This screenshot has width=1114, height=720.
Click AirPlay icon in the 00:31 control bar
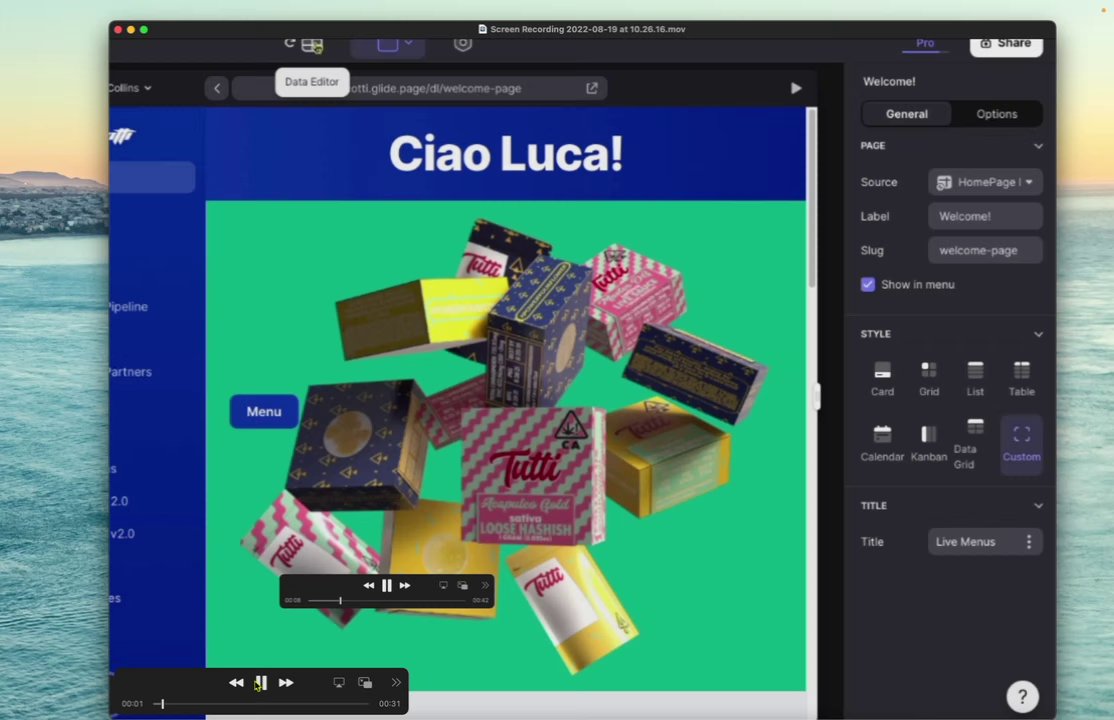point(339,682)
